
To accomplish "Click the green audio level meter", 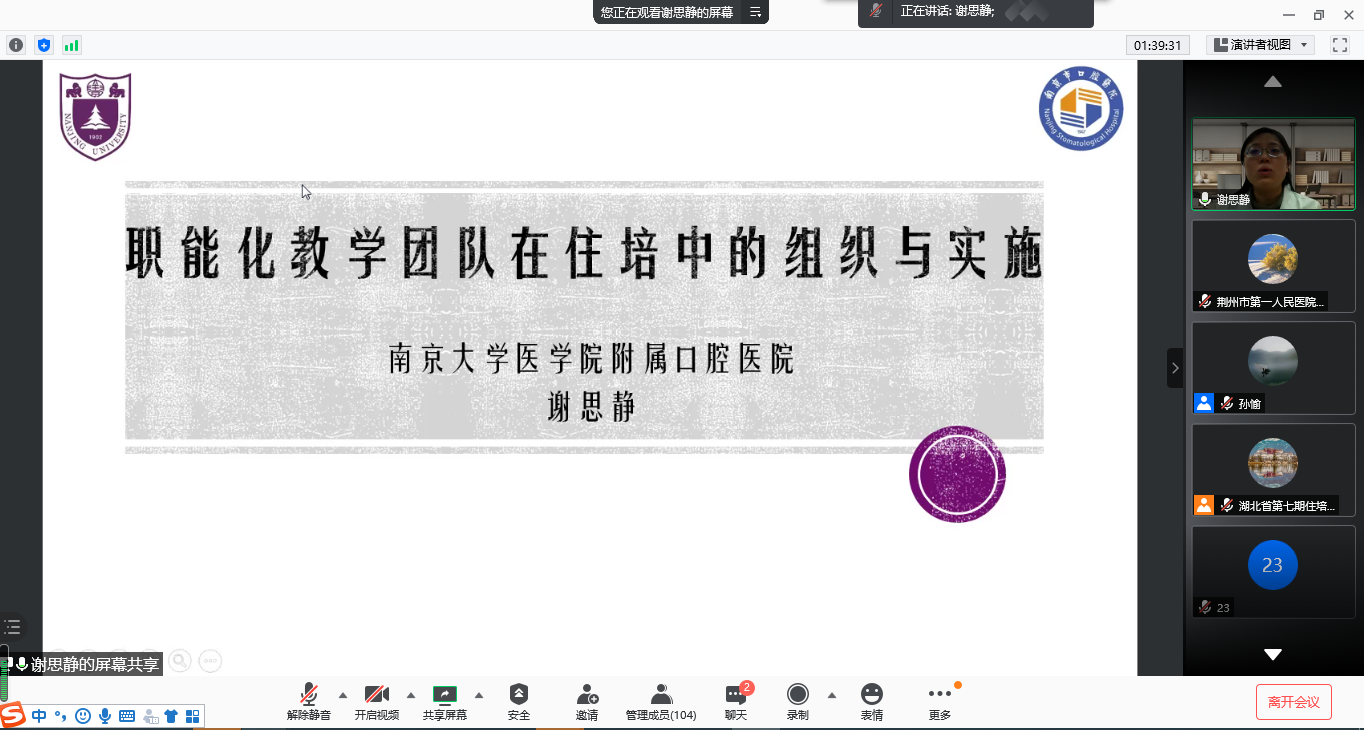I will (x=3, y=675).
